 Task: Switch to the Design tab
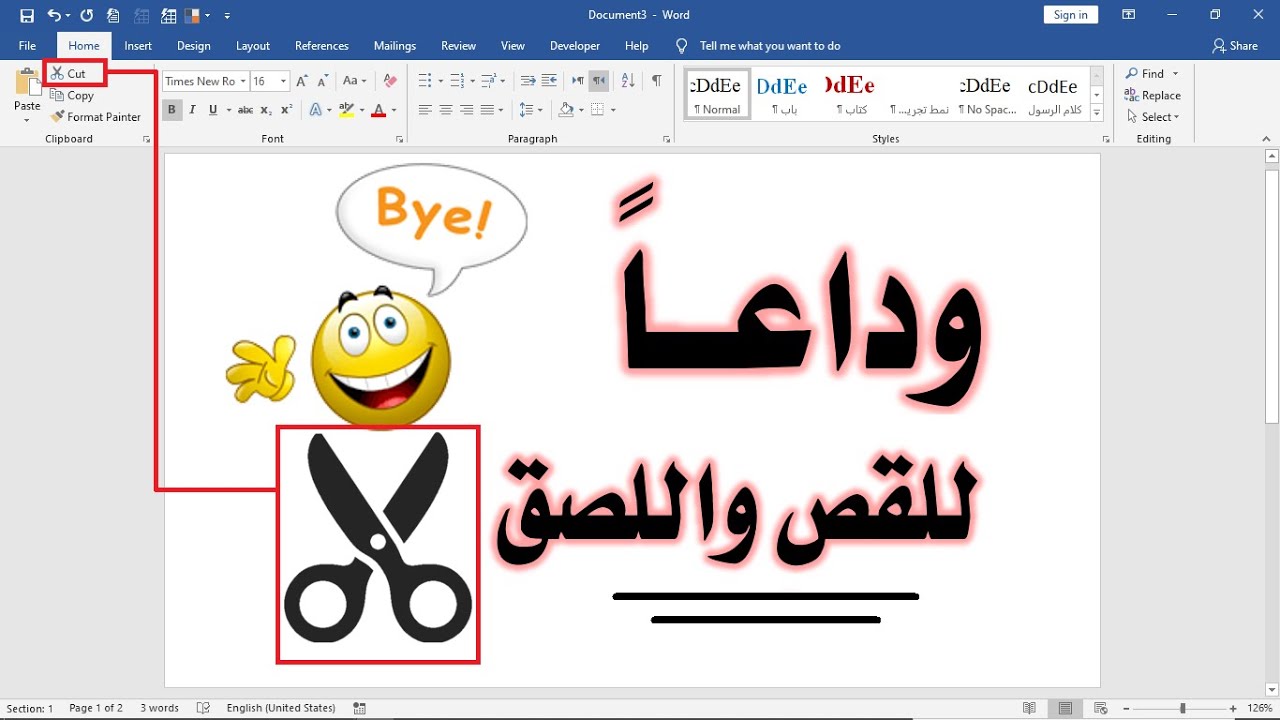click(194, 46)
